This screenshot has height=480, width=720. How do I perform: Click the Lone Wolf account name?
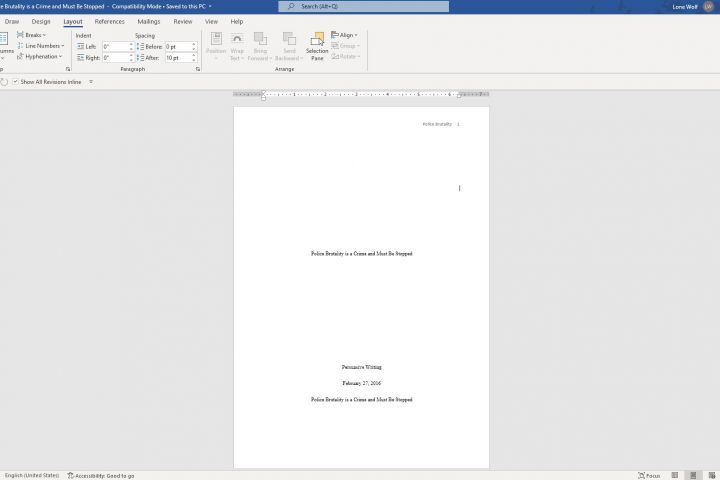click(x=685, y=7)
